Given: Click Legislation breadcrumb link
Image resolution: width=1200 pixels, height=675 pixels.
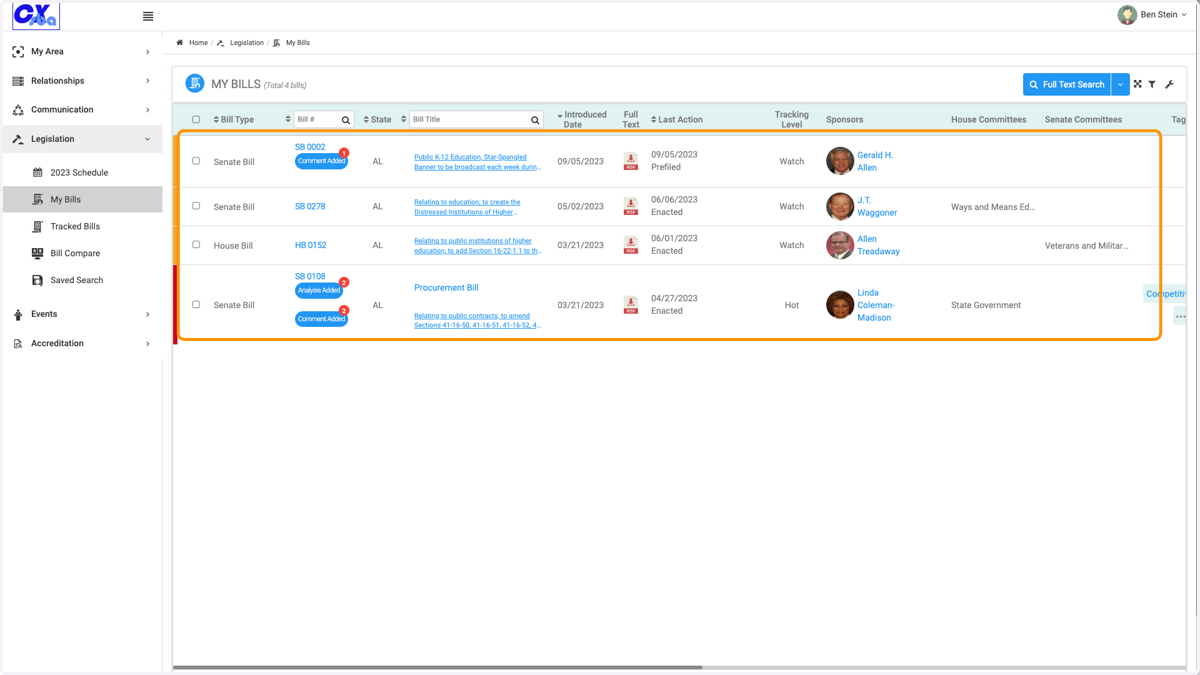Looking at the screenshot, I should (246, 43).
